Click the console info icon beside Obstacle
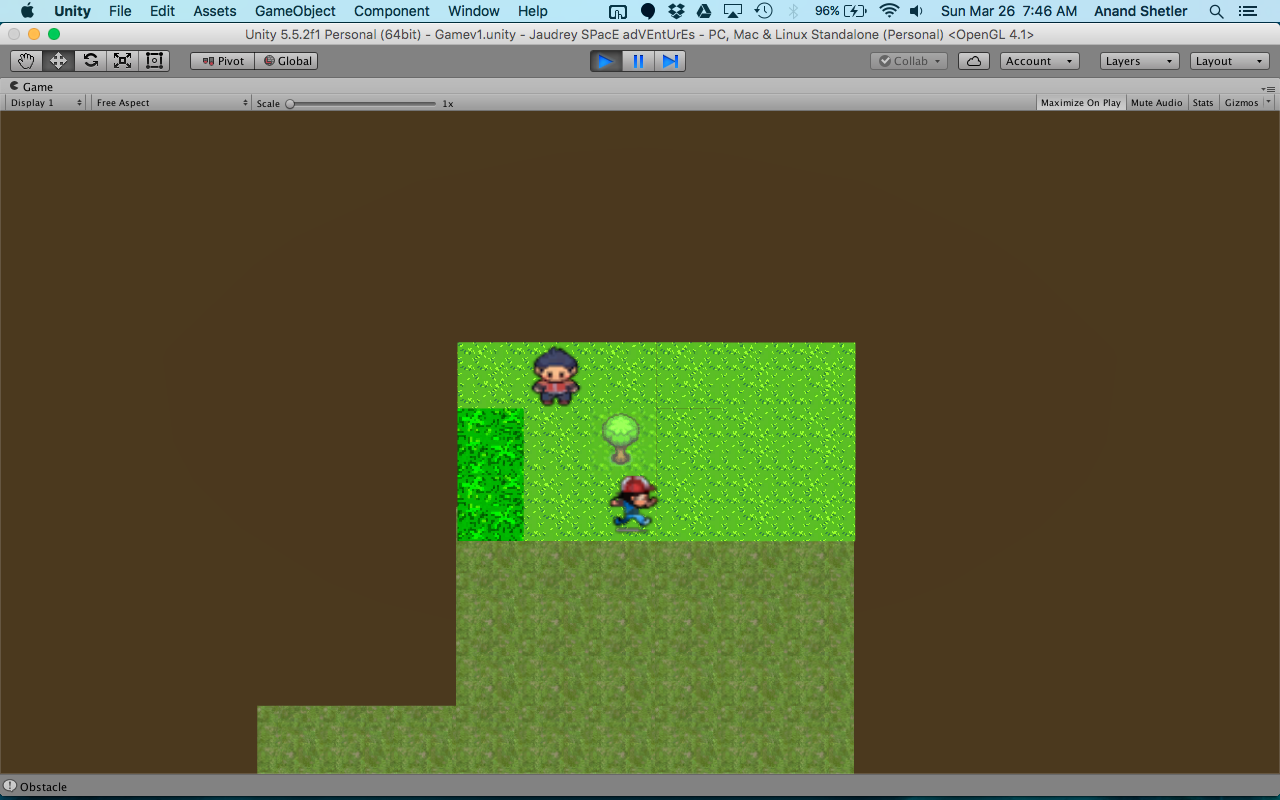This screenshot has width=1280, height=800. tap(10, 786)
